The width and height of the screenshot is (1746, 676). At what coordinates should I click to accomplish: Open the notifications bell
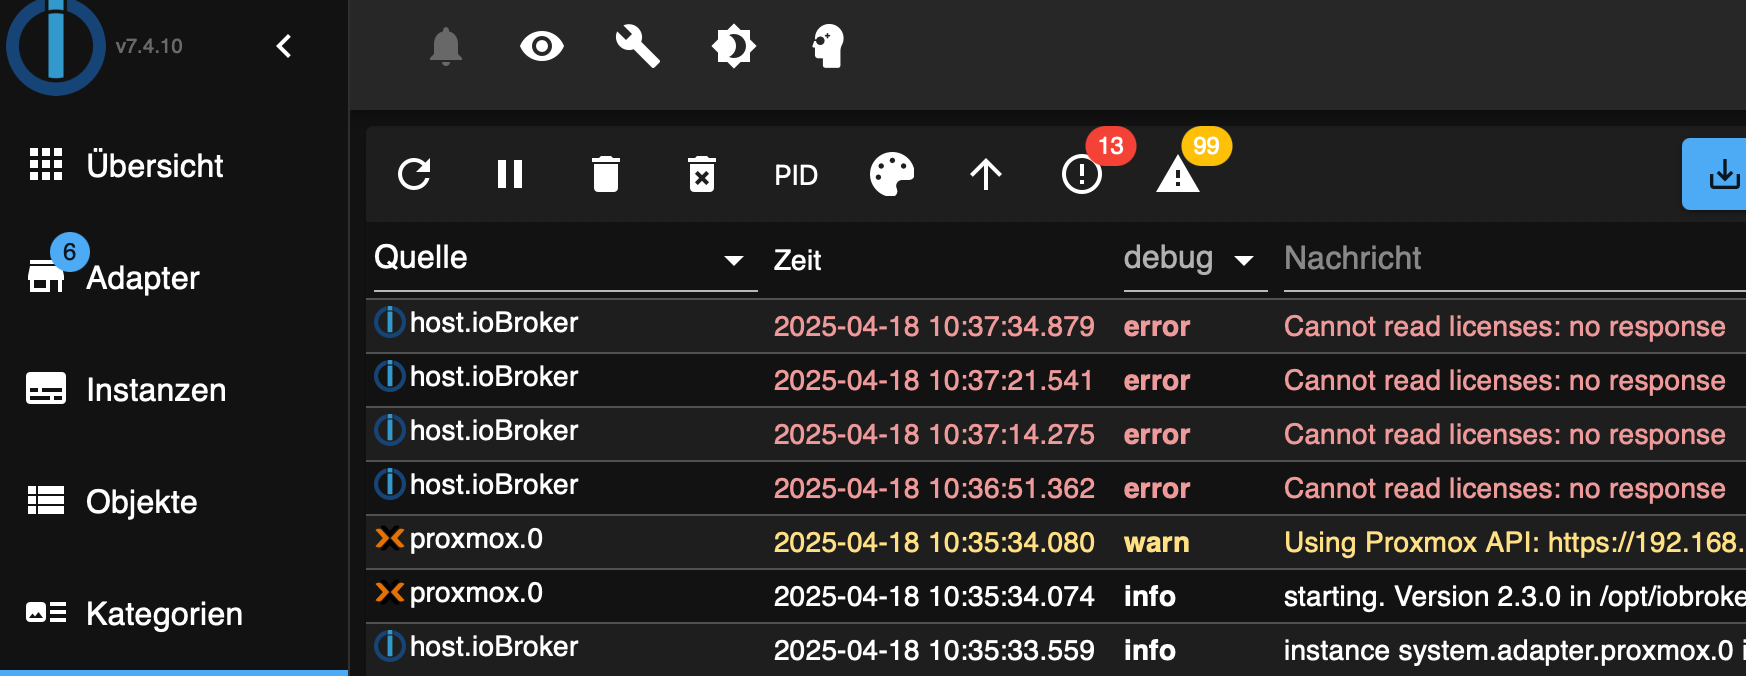[446, 46]
